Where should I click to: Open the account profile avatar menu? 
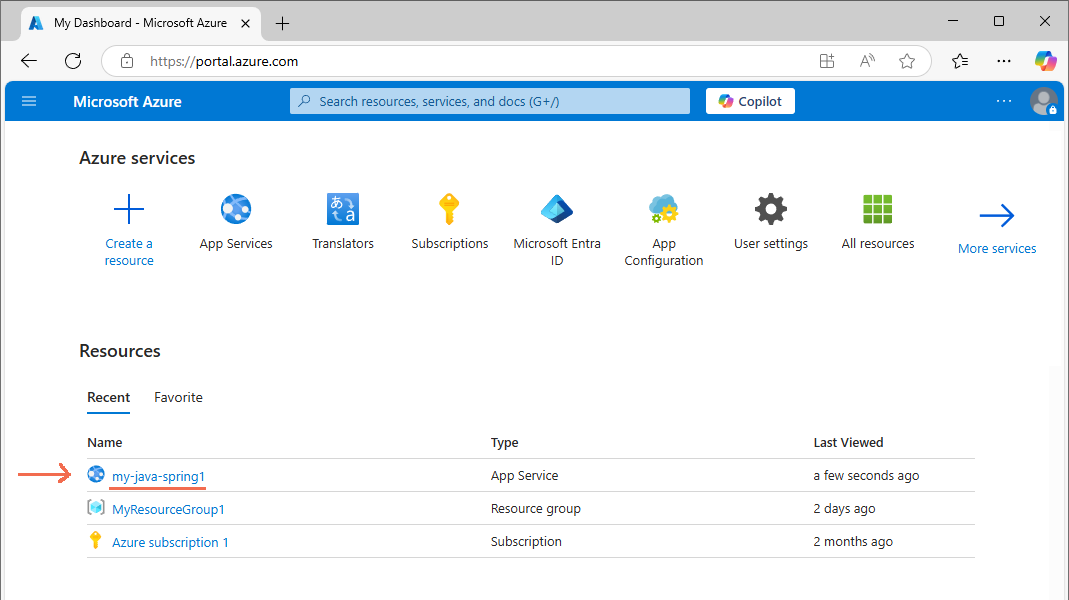tap(1043, 101)
